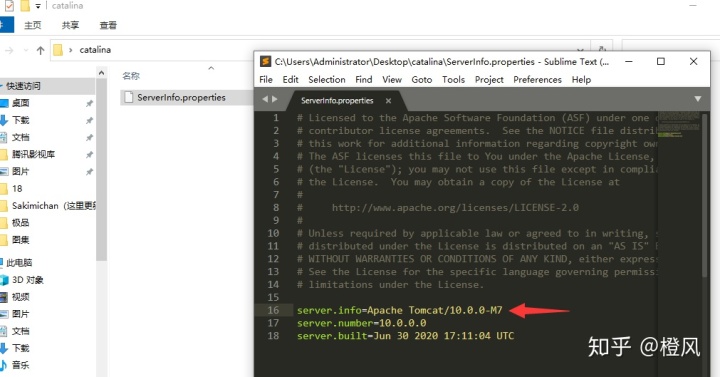Open quick access toolbar customize dropdown
Screen dimensions: 720x377
38,6
